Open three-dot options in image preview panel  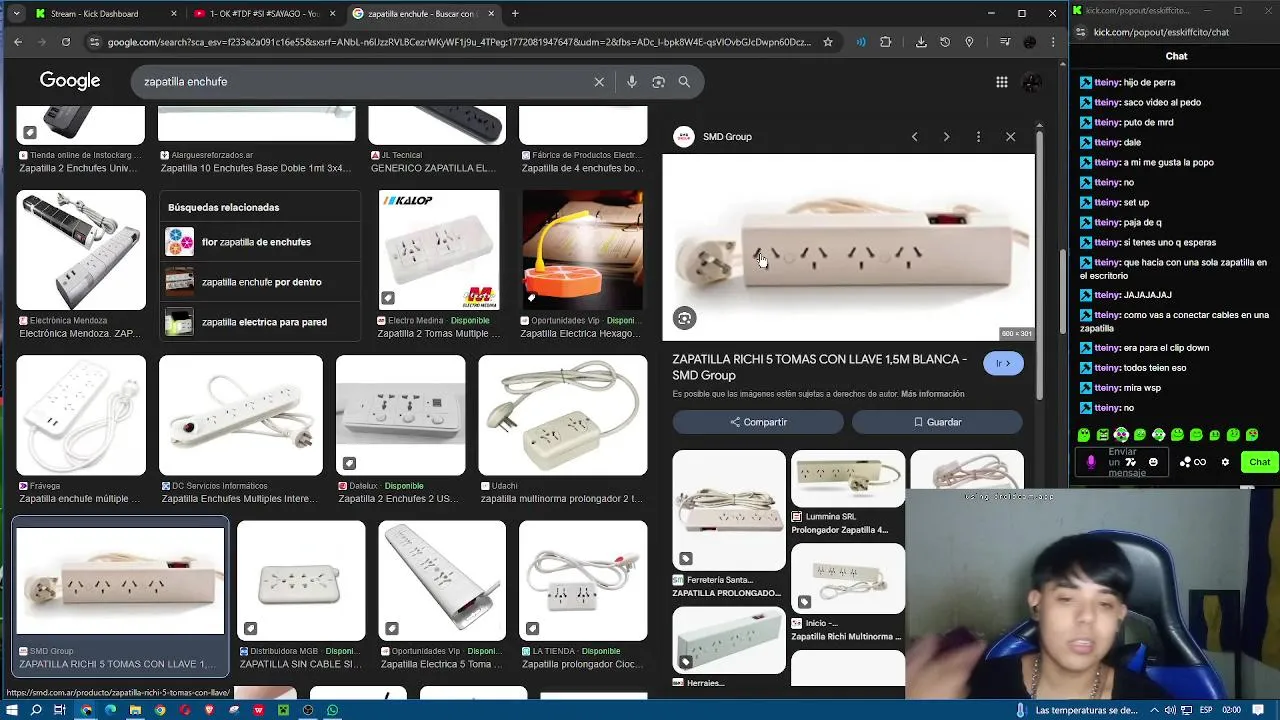[978, 137]
